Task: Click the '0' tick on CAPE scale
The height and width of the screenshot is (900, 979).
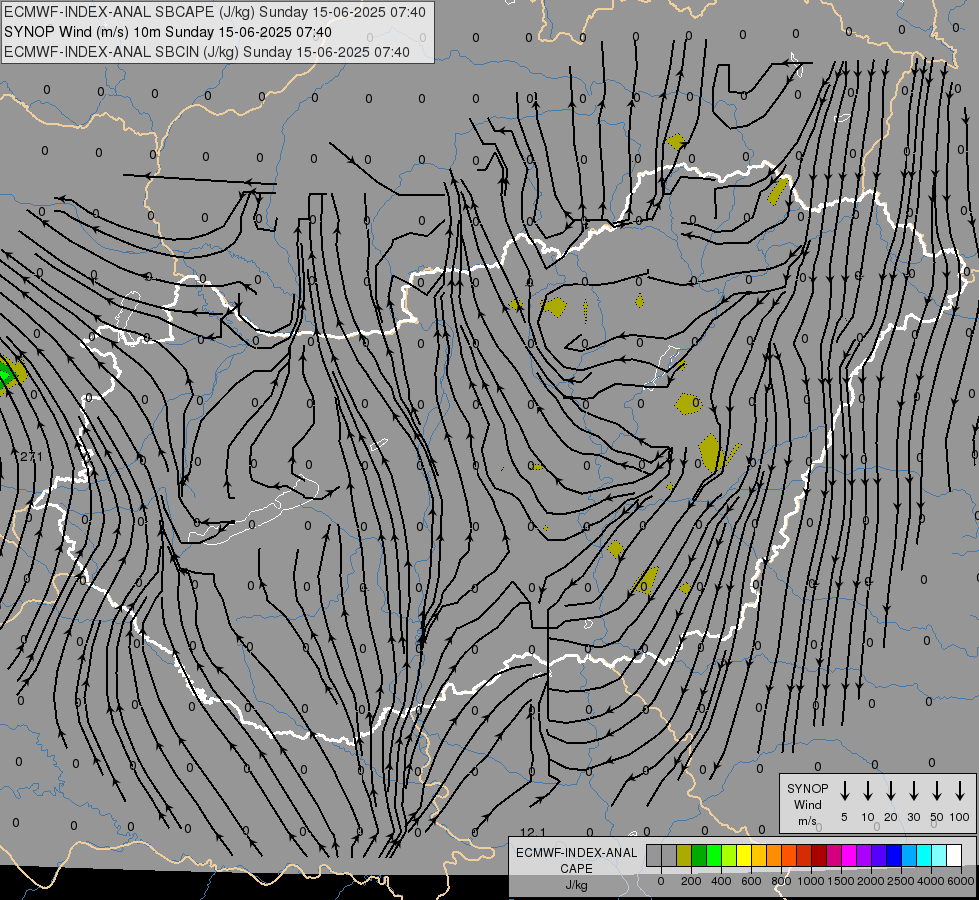Action: [x=661, y=881]
